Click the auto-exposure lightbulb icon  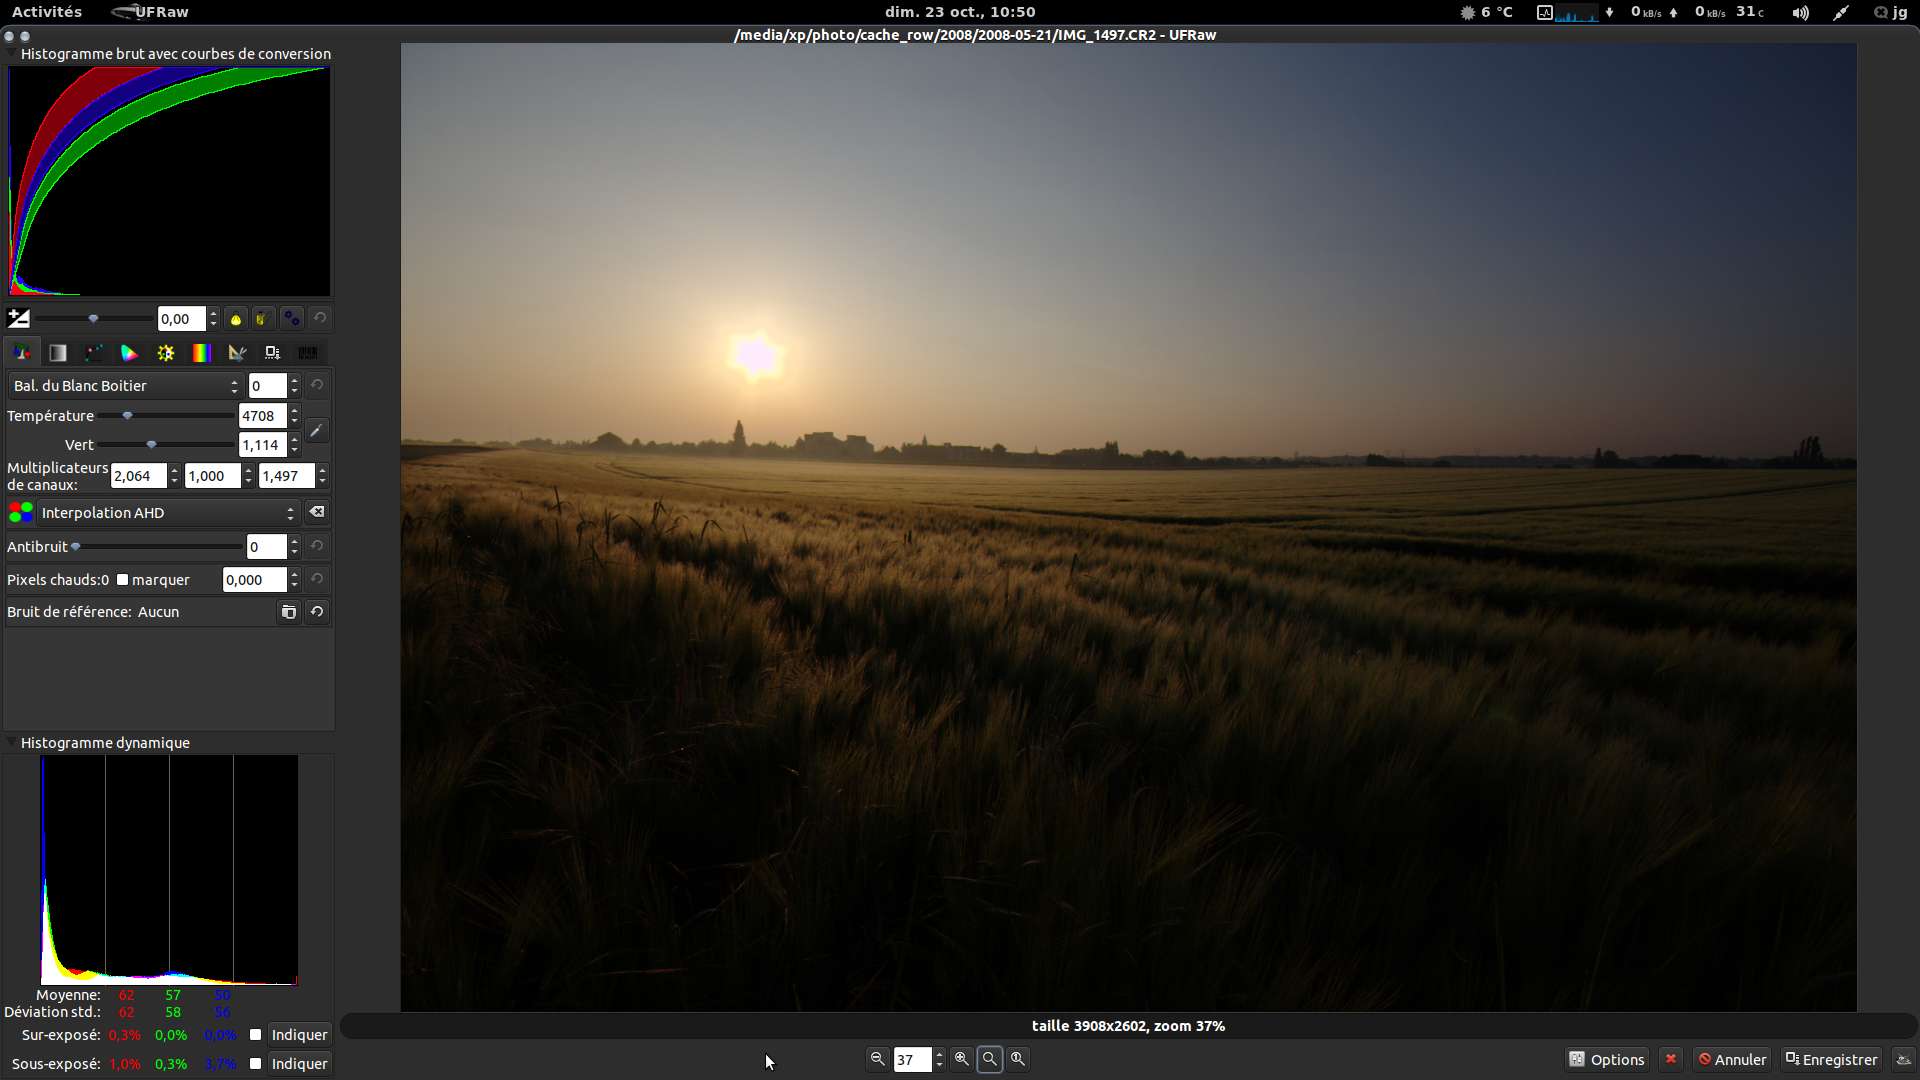[x=236, y=319]
